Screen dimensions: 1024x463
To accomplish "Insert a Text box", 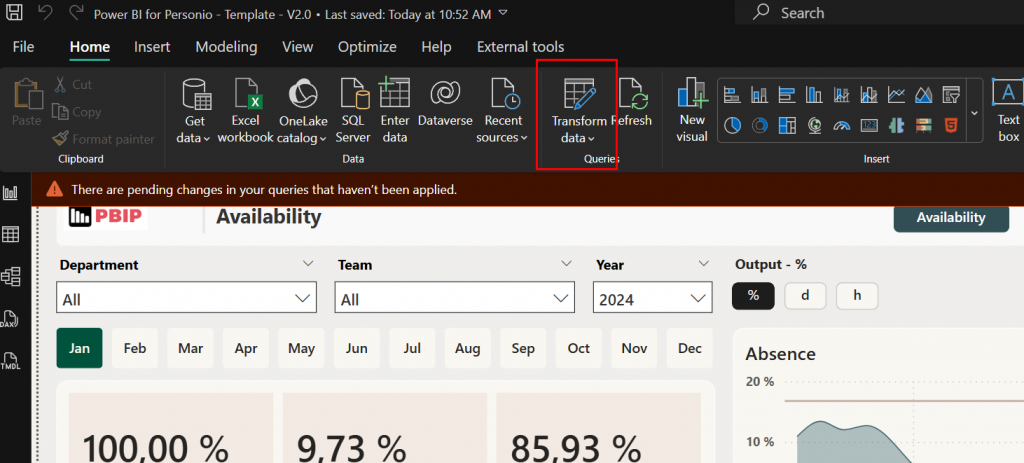I will click(x=1008, y=110).
